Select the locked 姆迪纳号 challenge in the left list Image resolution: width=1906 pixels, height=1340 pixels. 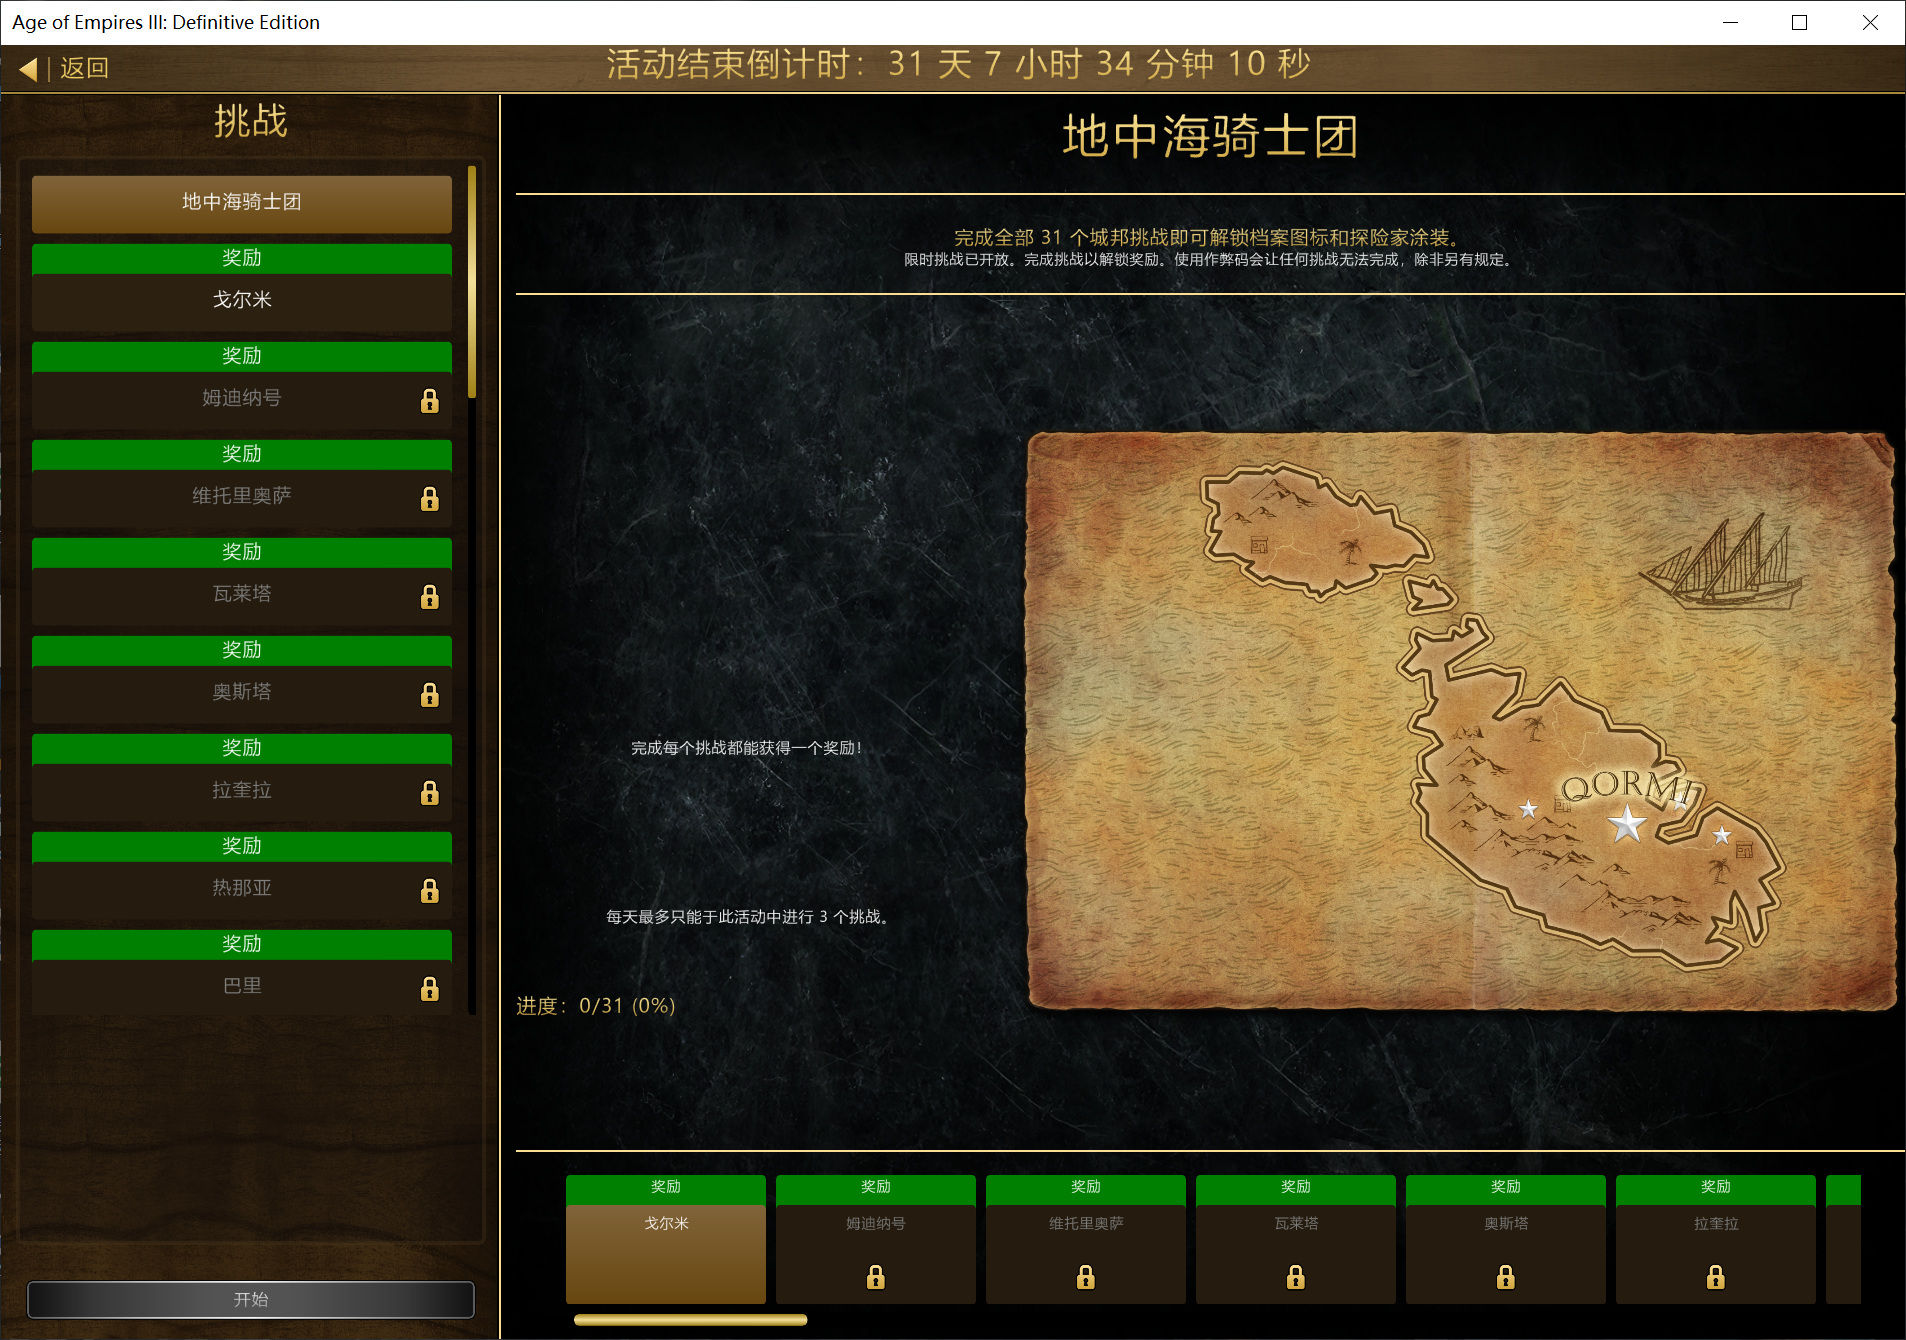pyautogui.click(x=242, y=399)
